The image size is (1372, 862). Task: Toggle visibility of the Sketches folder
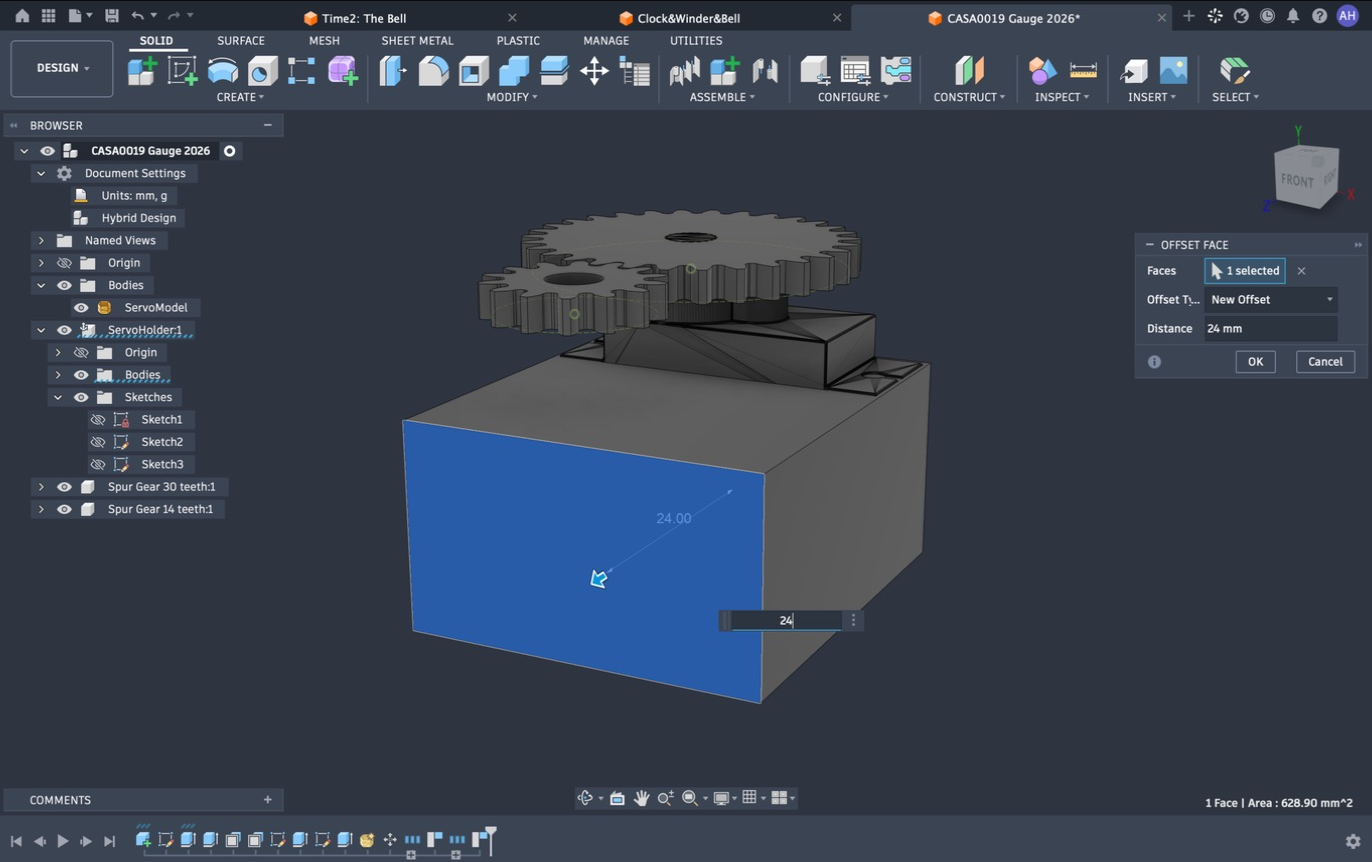point(81,397)
